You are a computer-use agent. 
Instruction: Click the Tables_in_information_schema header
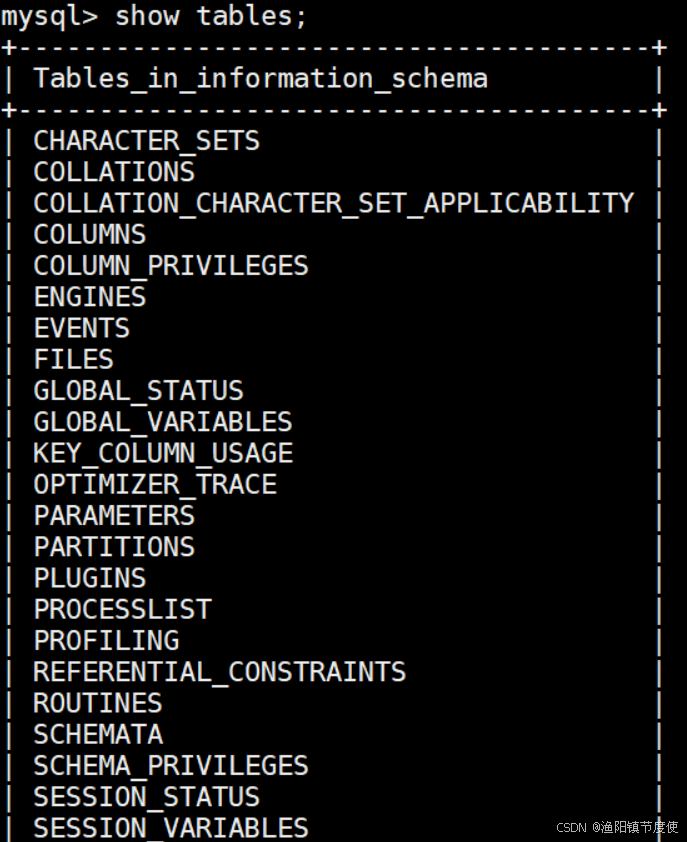pos(261,79)
